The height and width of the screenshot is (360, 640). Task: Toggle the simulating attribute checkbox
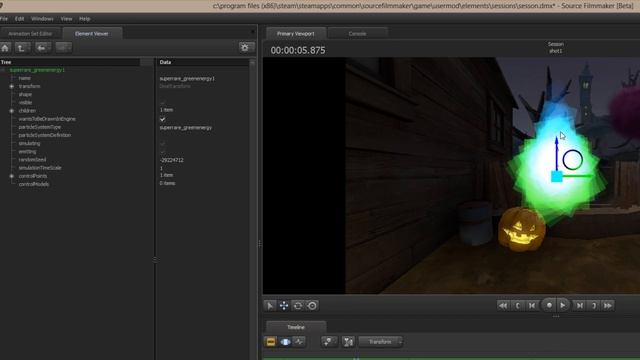[162, 144]
